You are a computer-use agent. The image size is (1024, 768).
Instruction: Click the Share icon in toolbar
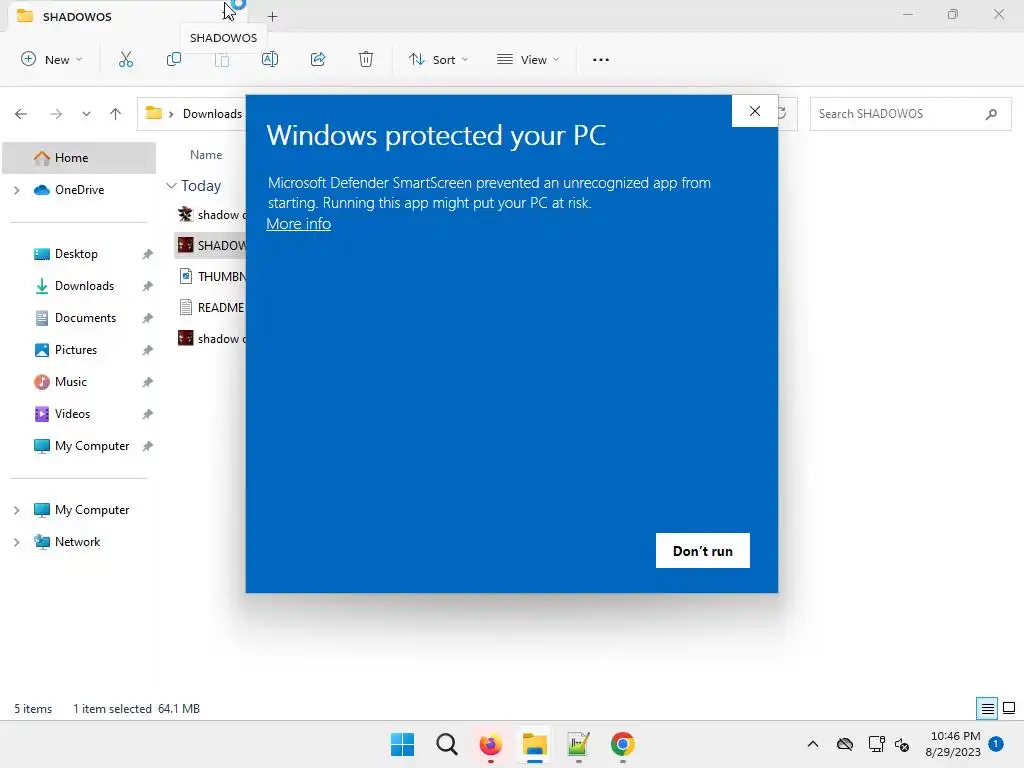coord(318,59)
